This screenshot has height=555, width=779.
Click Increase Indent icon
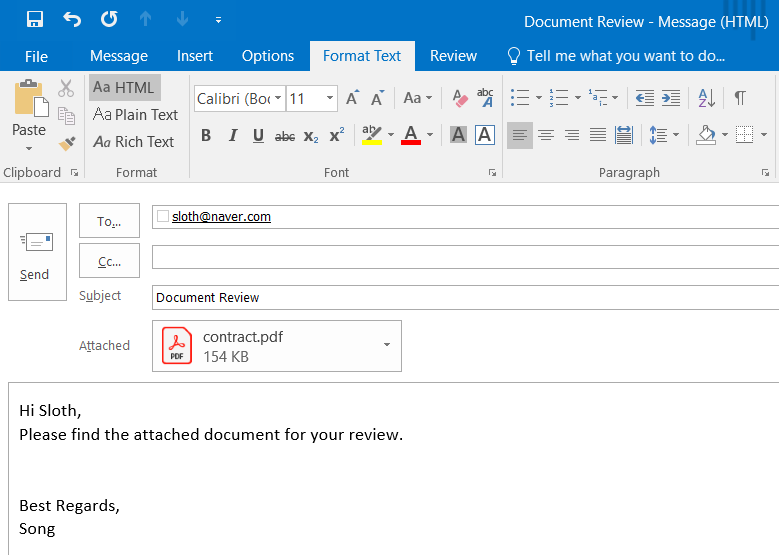pyautogui.click(x=671, y=98)
